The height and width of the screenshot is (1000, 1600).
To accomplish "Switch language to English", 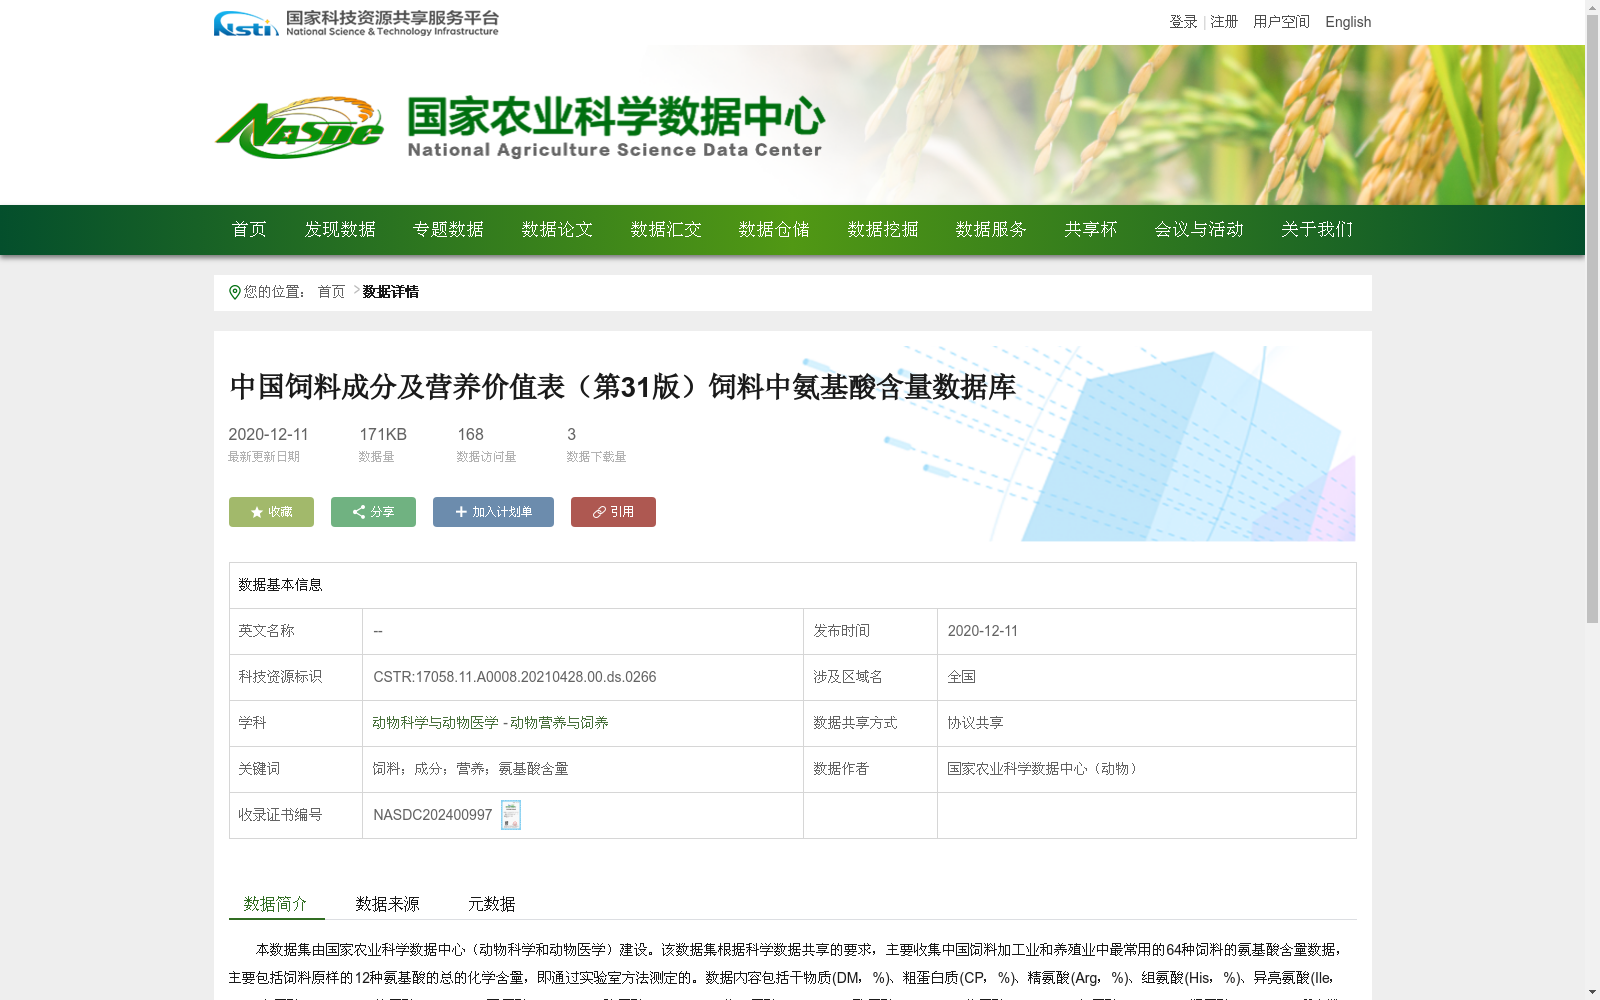I will 1348,22.
